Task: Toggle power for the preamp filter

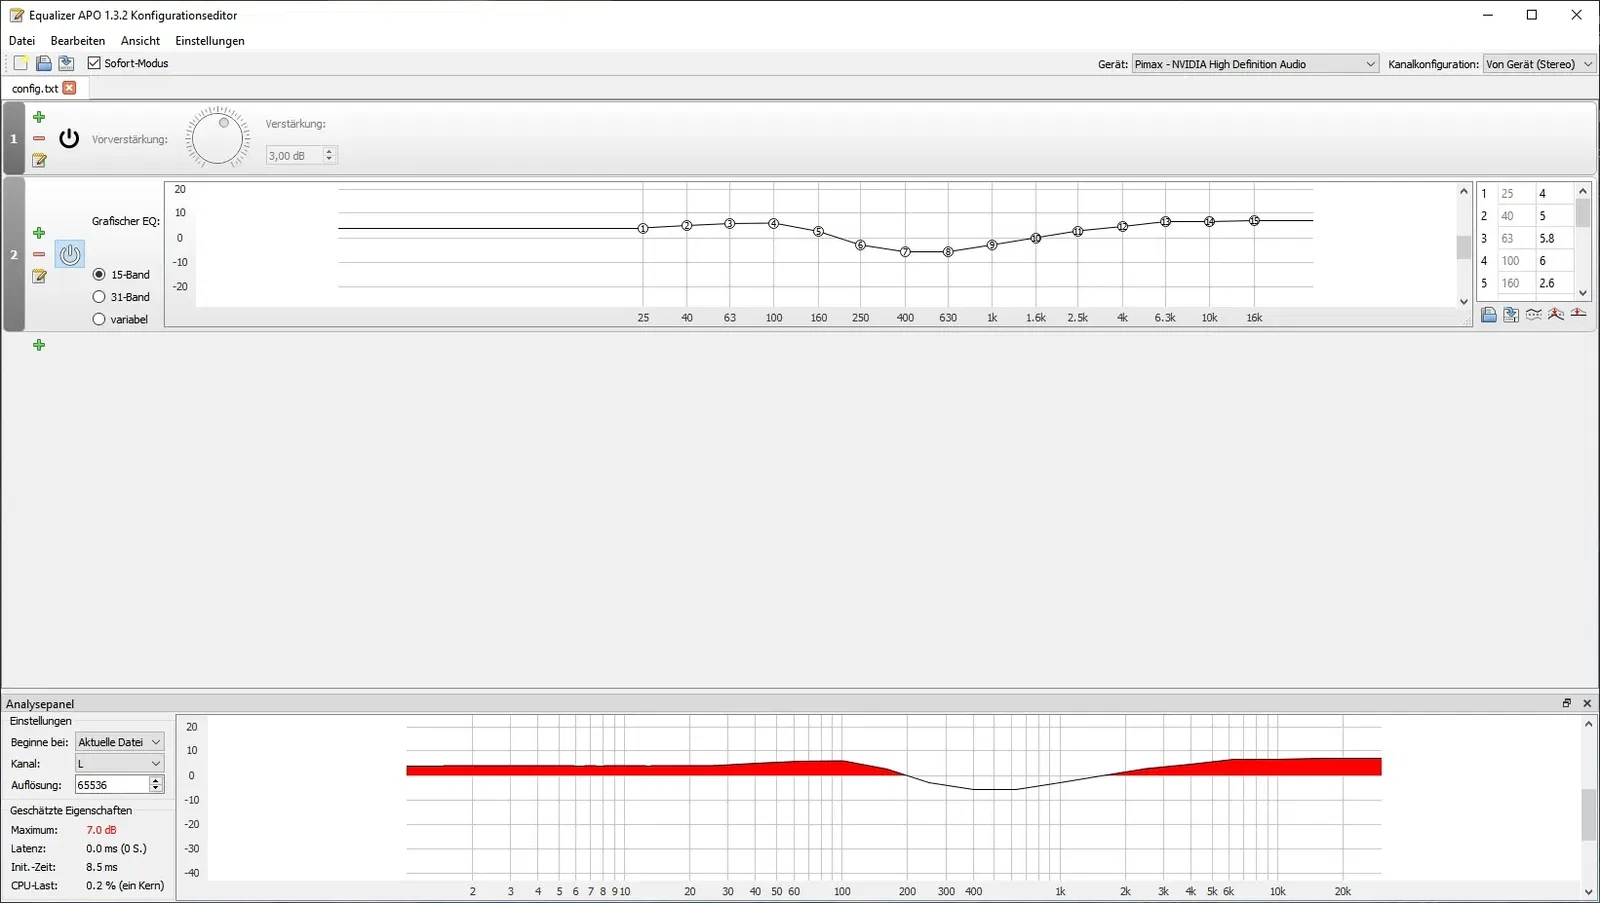Action: coord(69,138)
